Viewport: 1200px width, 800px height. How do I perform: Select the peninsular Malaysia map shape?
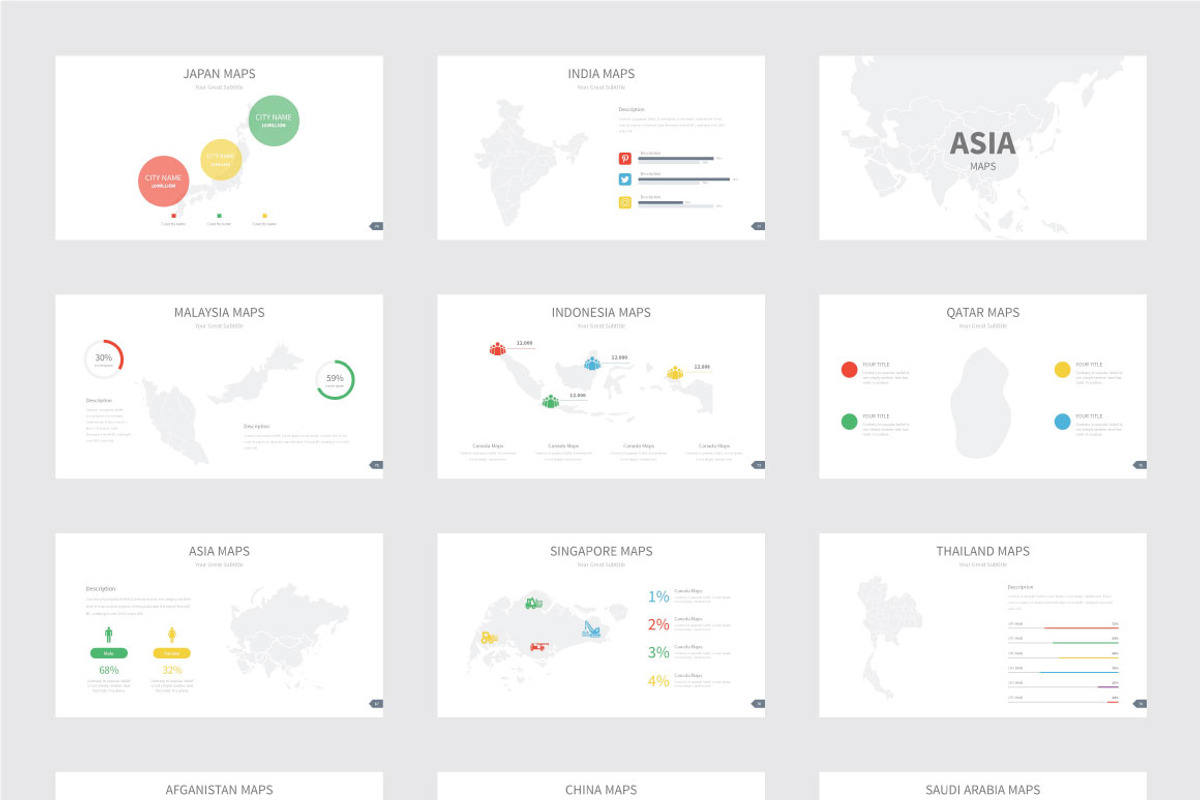click(176, 420)
